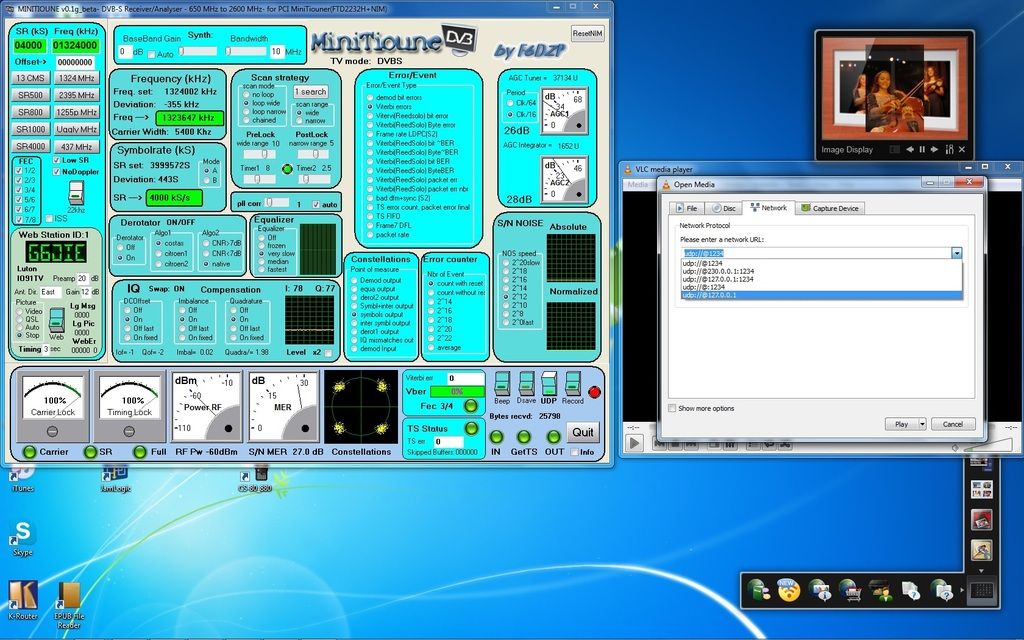Screen dimensions: 1024x640
Task: Open the VLC Media menu
Action: pyautogui.click(x=637, y=185)
